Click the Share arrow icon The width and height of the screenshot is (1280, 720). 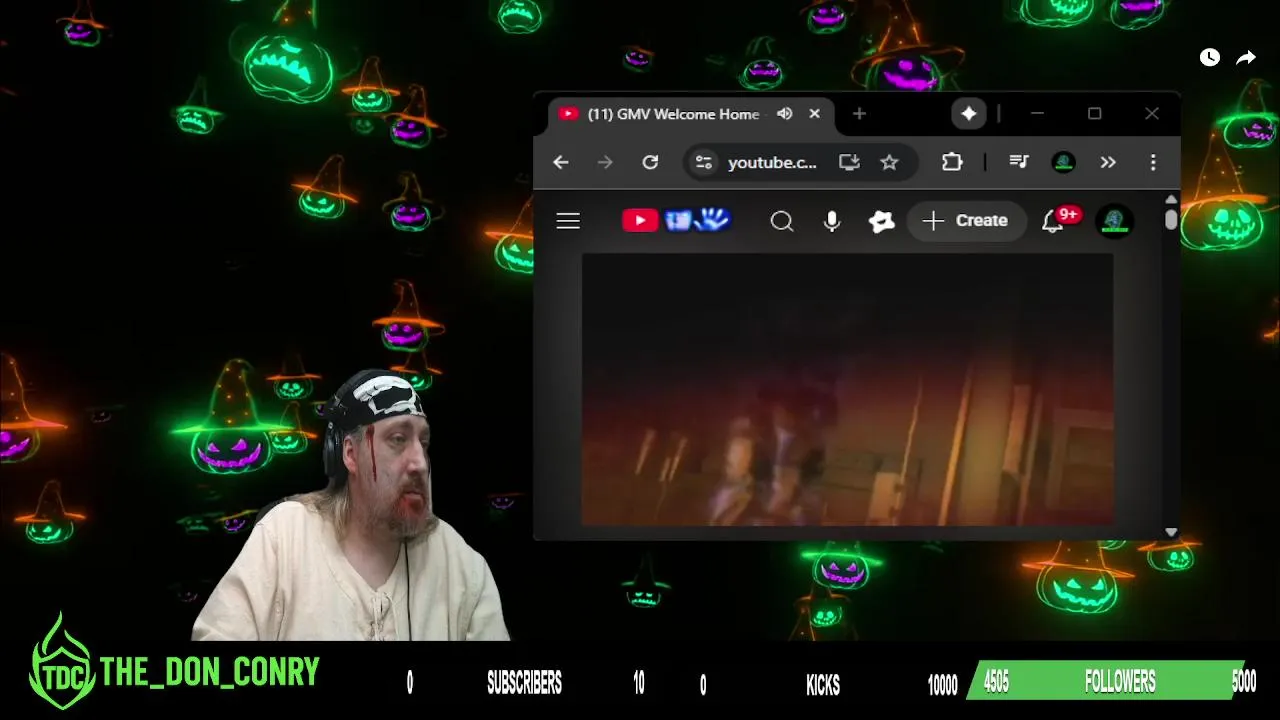(1246, 58)
